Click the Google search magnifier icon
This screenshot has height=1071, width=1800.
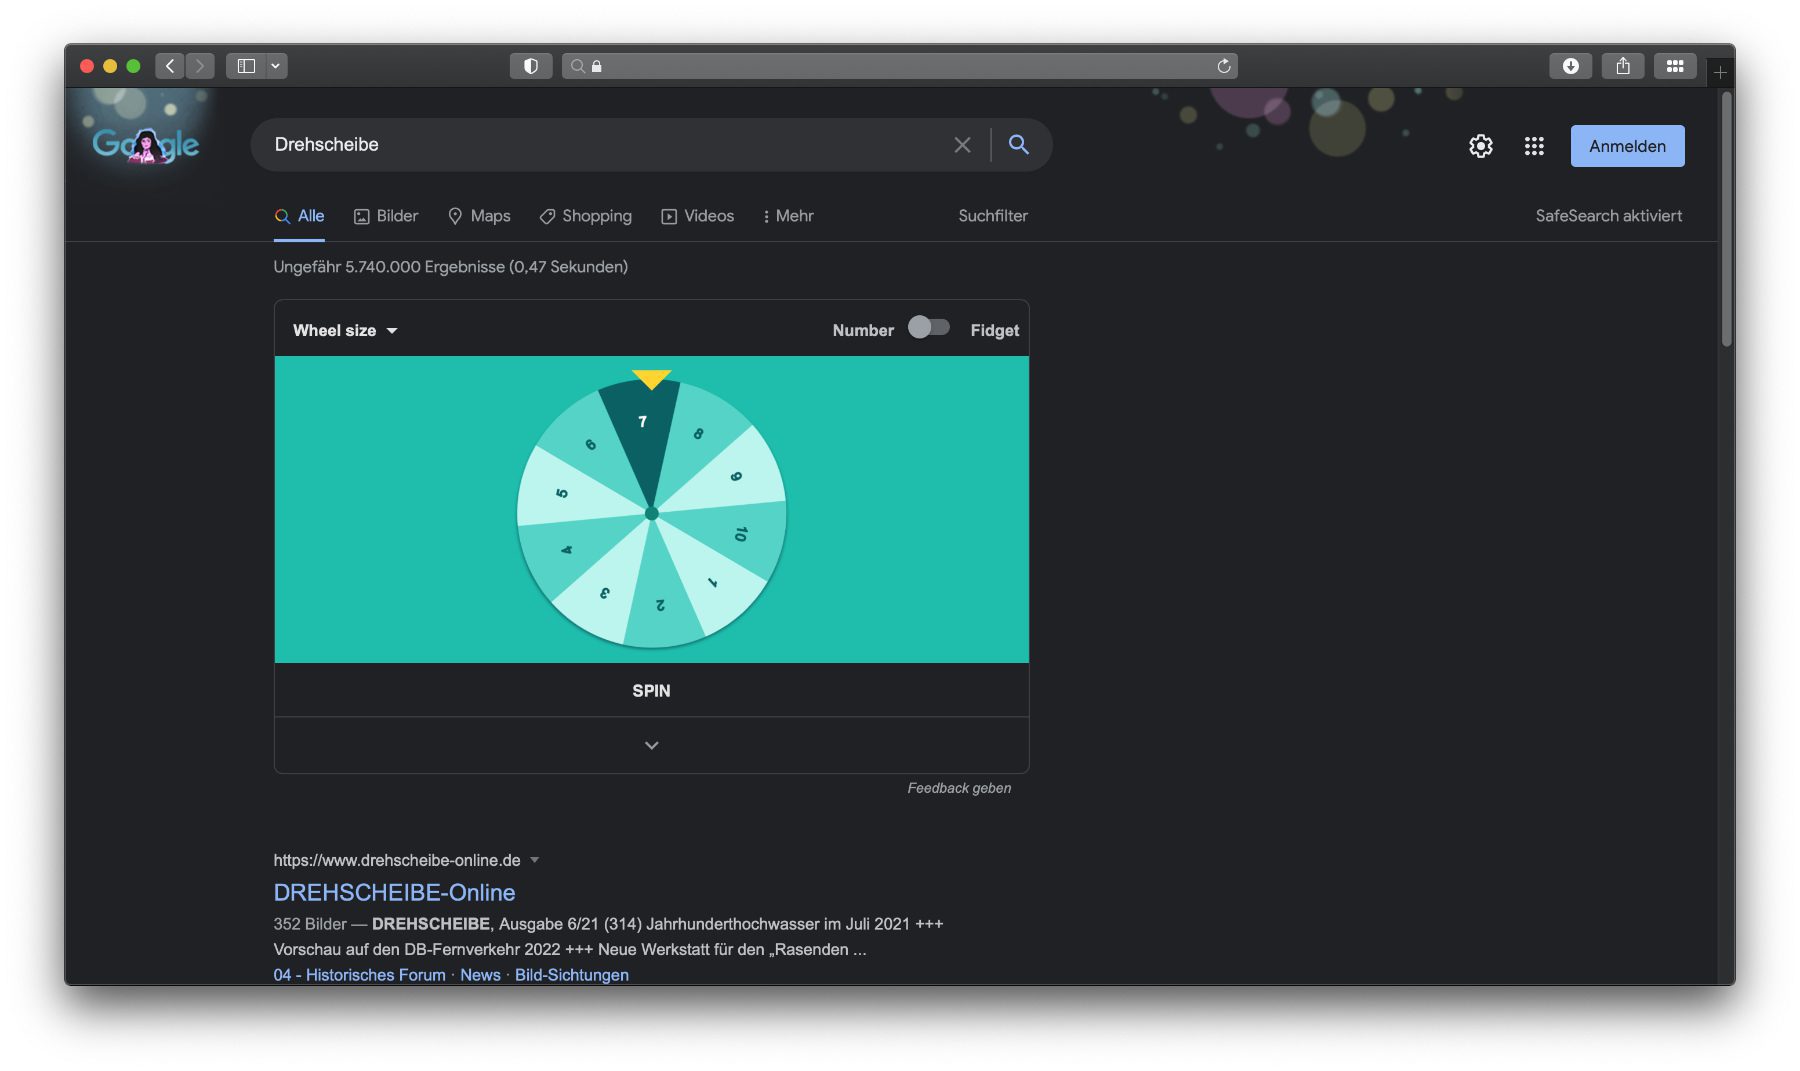(x=1018, y=145)
